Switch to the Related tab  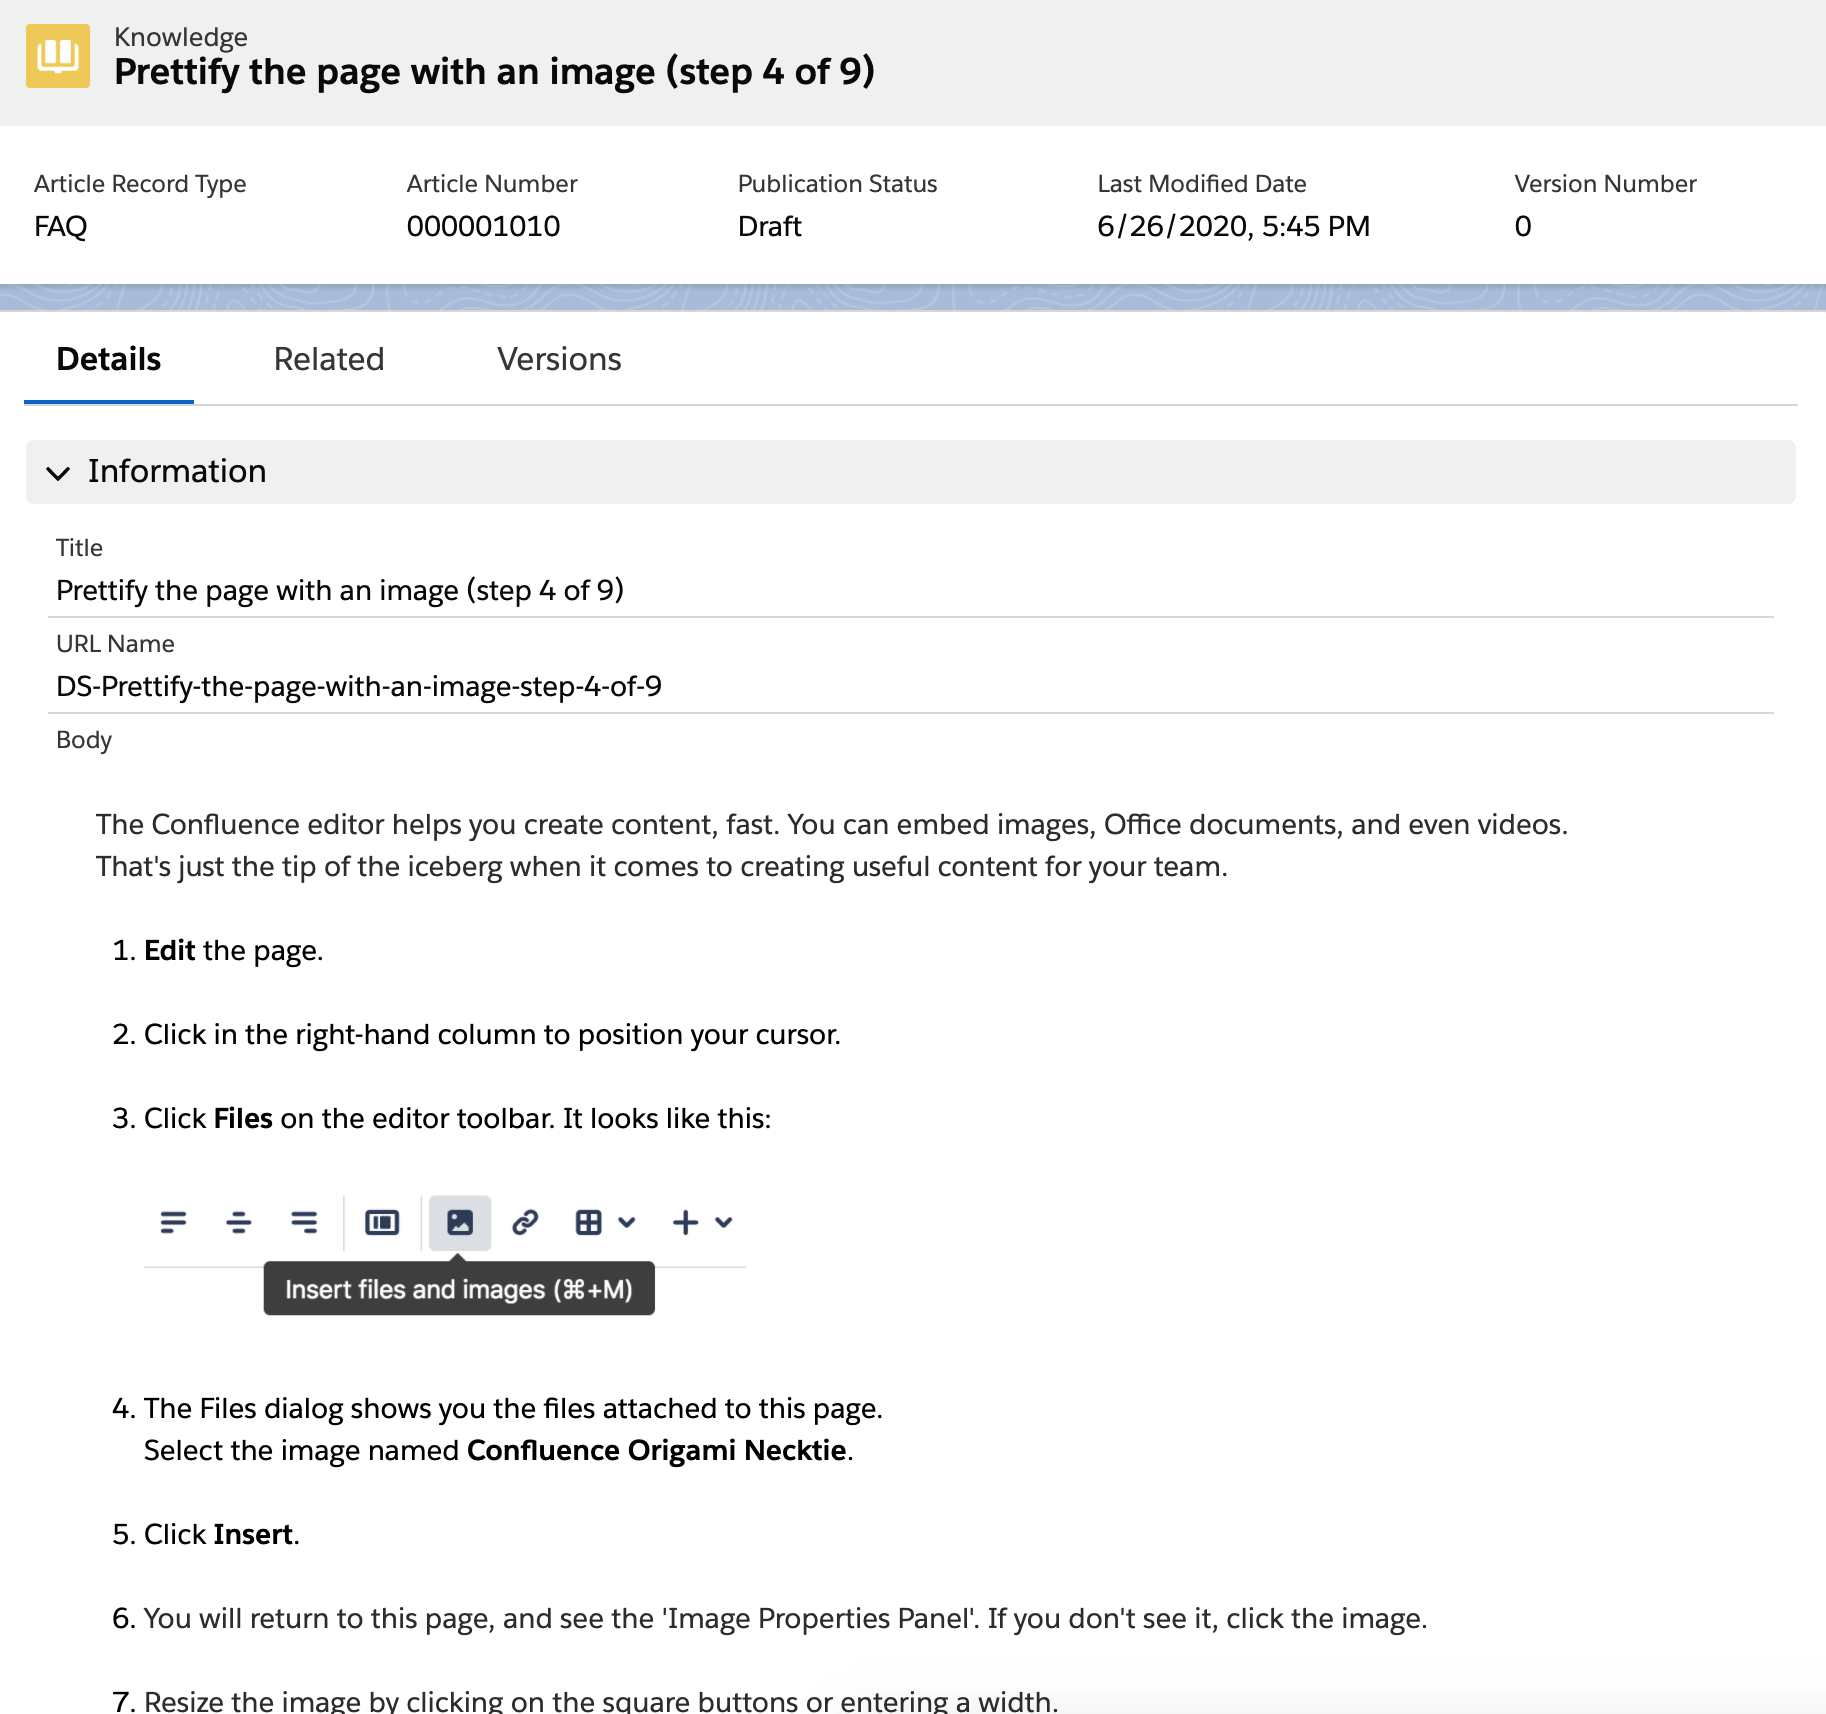[x=328, y=359]
